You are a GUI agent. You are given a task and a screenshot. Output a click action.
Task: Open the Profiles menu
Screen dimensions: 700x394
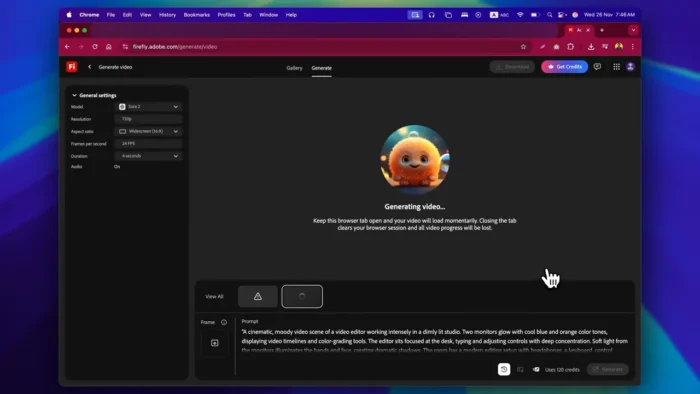point(226,15)
